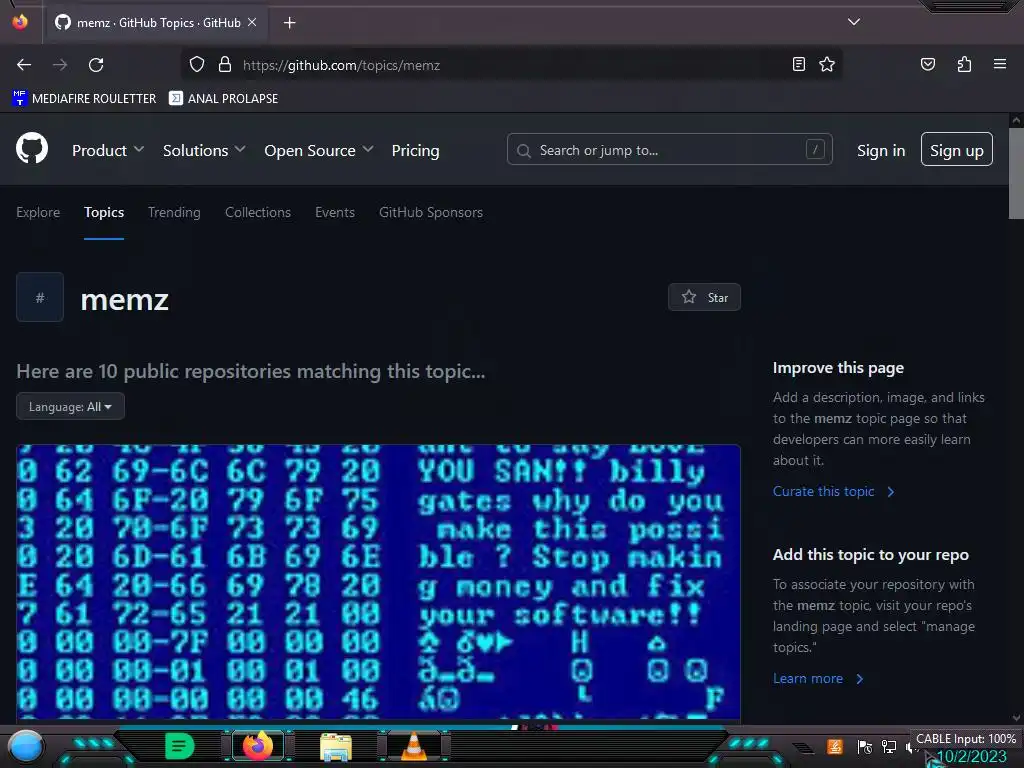This screenshot has height=768, width=1024.
Task: Reload the page with the refresh icon
Action: 96,65
